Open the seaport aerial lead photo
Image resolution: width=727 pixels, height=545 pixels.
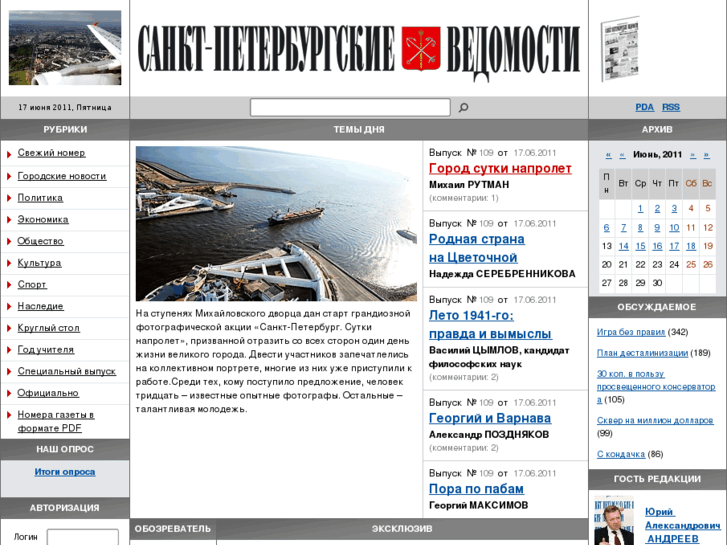point(276,224)
